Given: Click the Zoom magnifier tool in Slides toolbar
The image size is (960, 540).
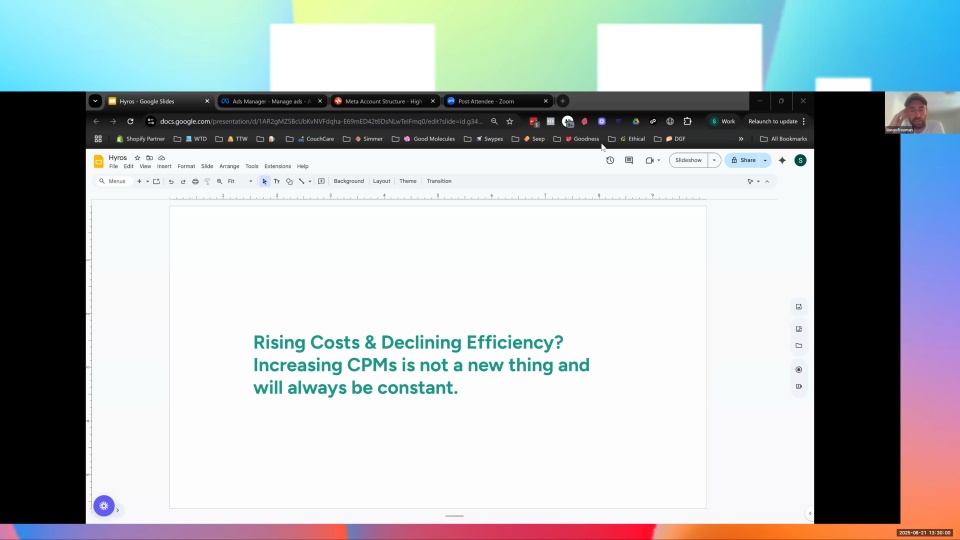Looking at the screenshot, I should (219, 181).
